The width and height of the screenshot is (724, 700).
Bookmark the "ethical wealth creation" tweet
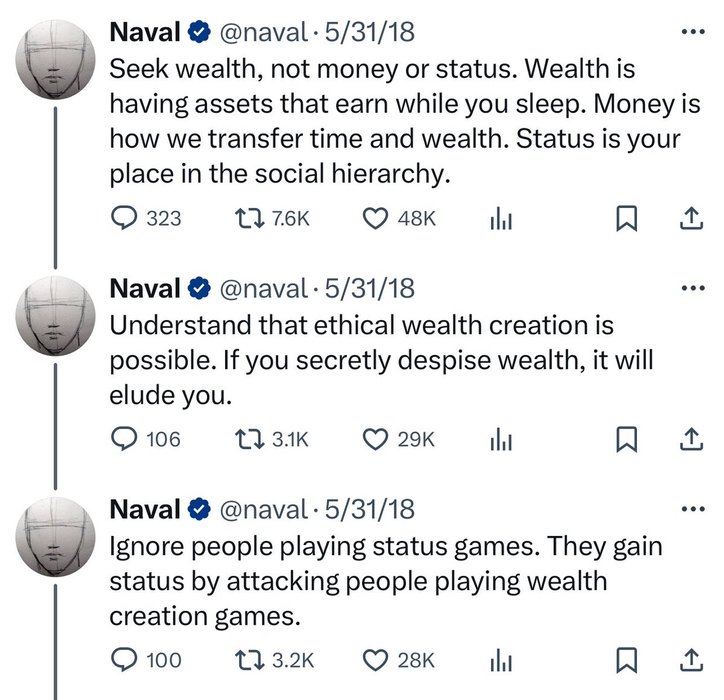coord(626,439)
